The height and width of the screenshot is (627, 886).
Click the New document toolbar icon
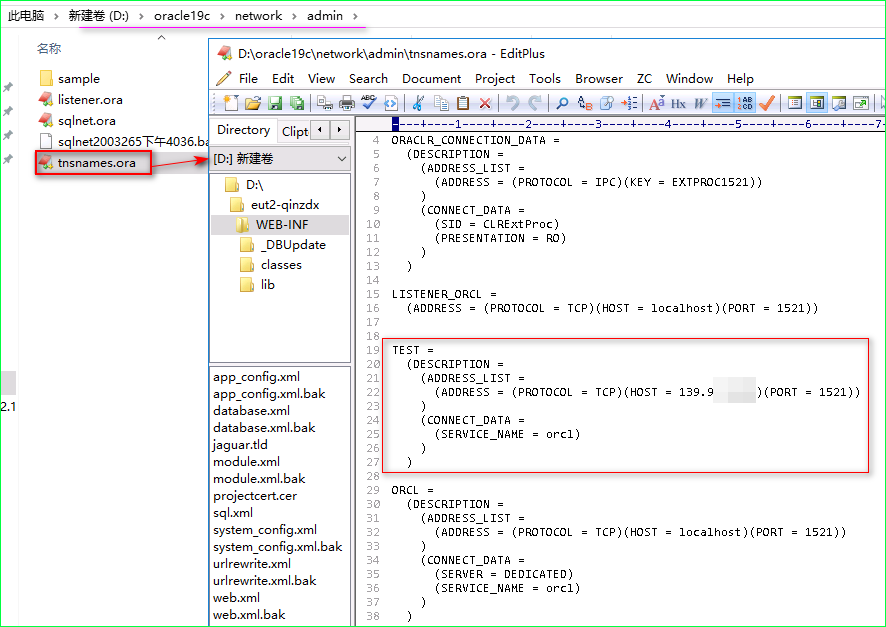(x=231, y=103)
